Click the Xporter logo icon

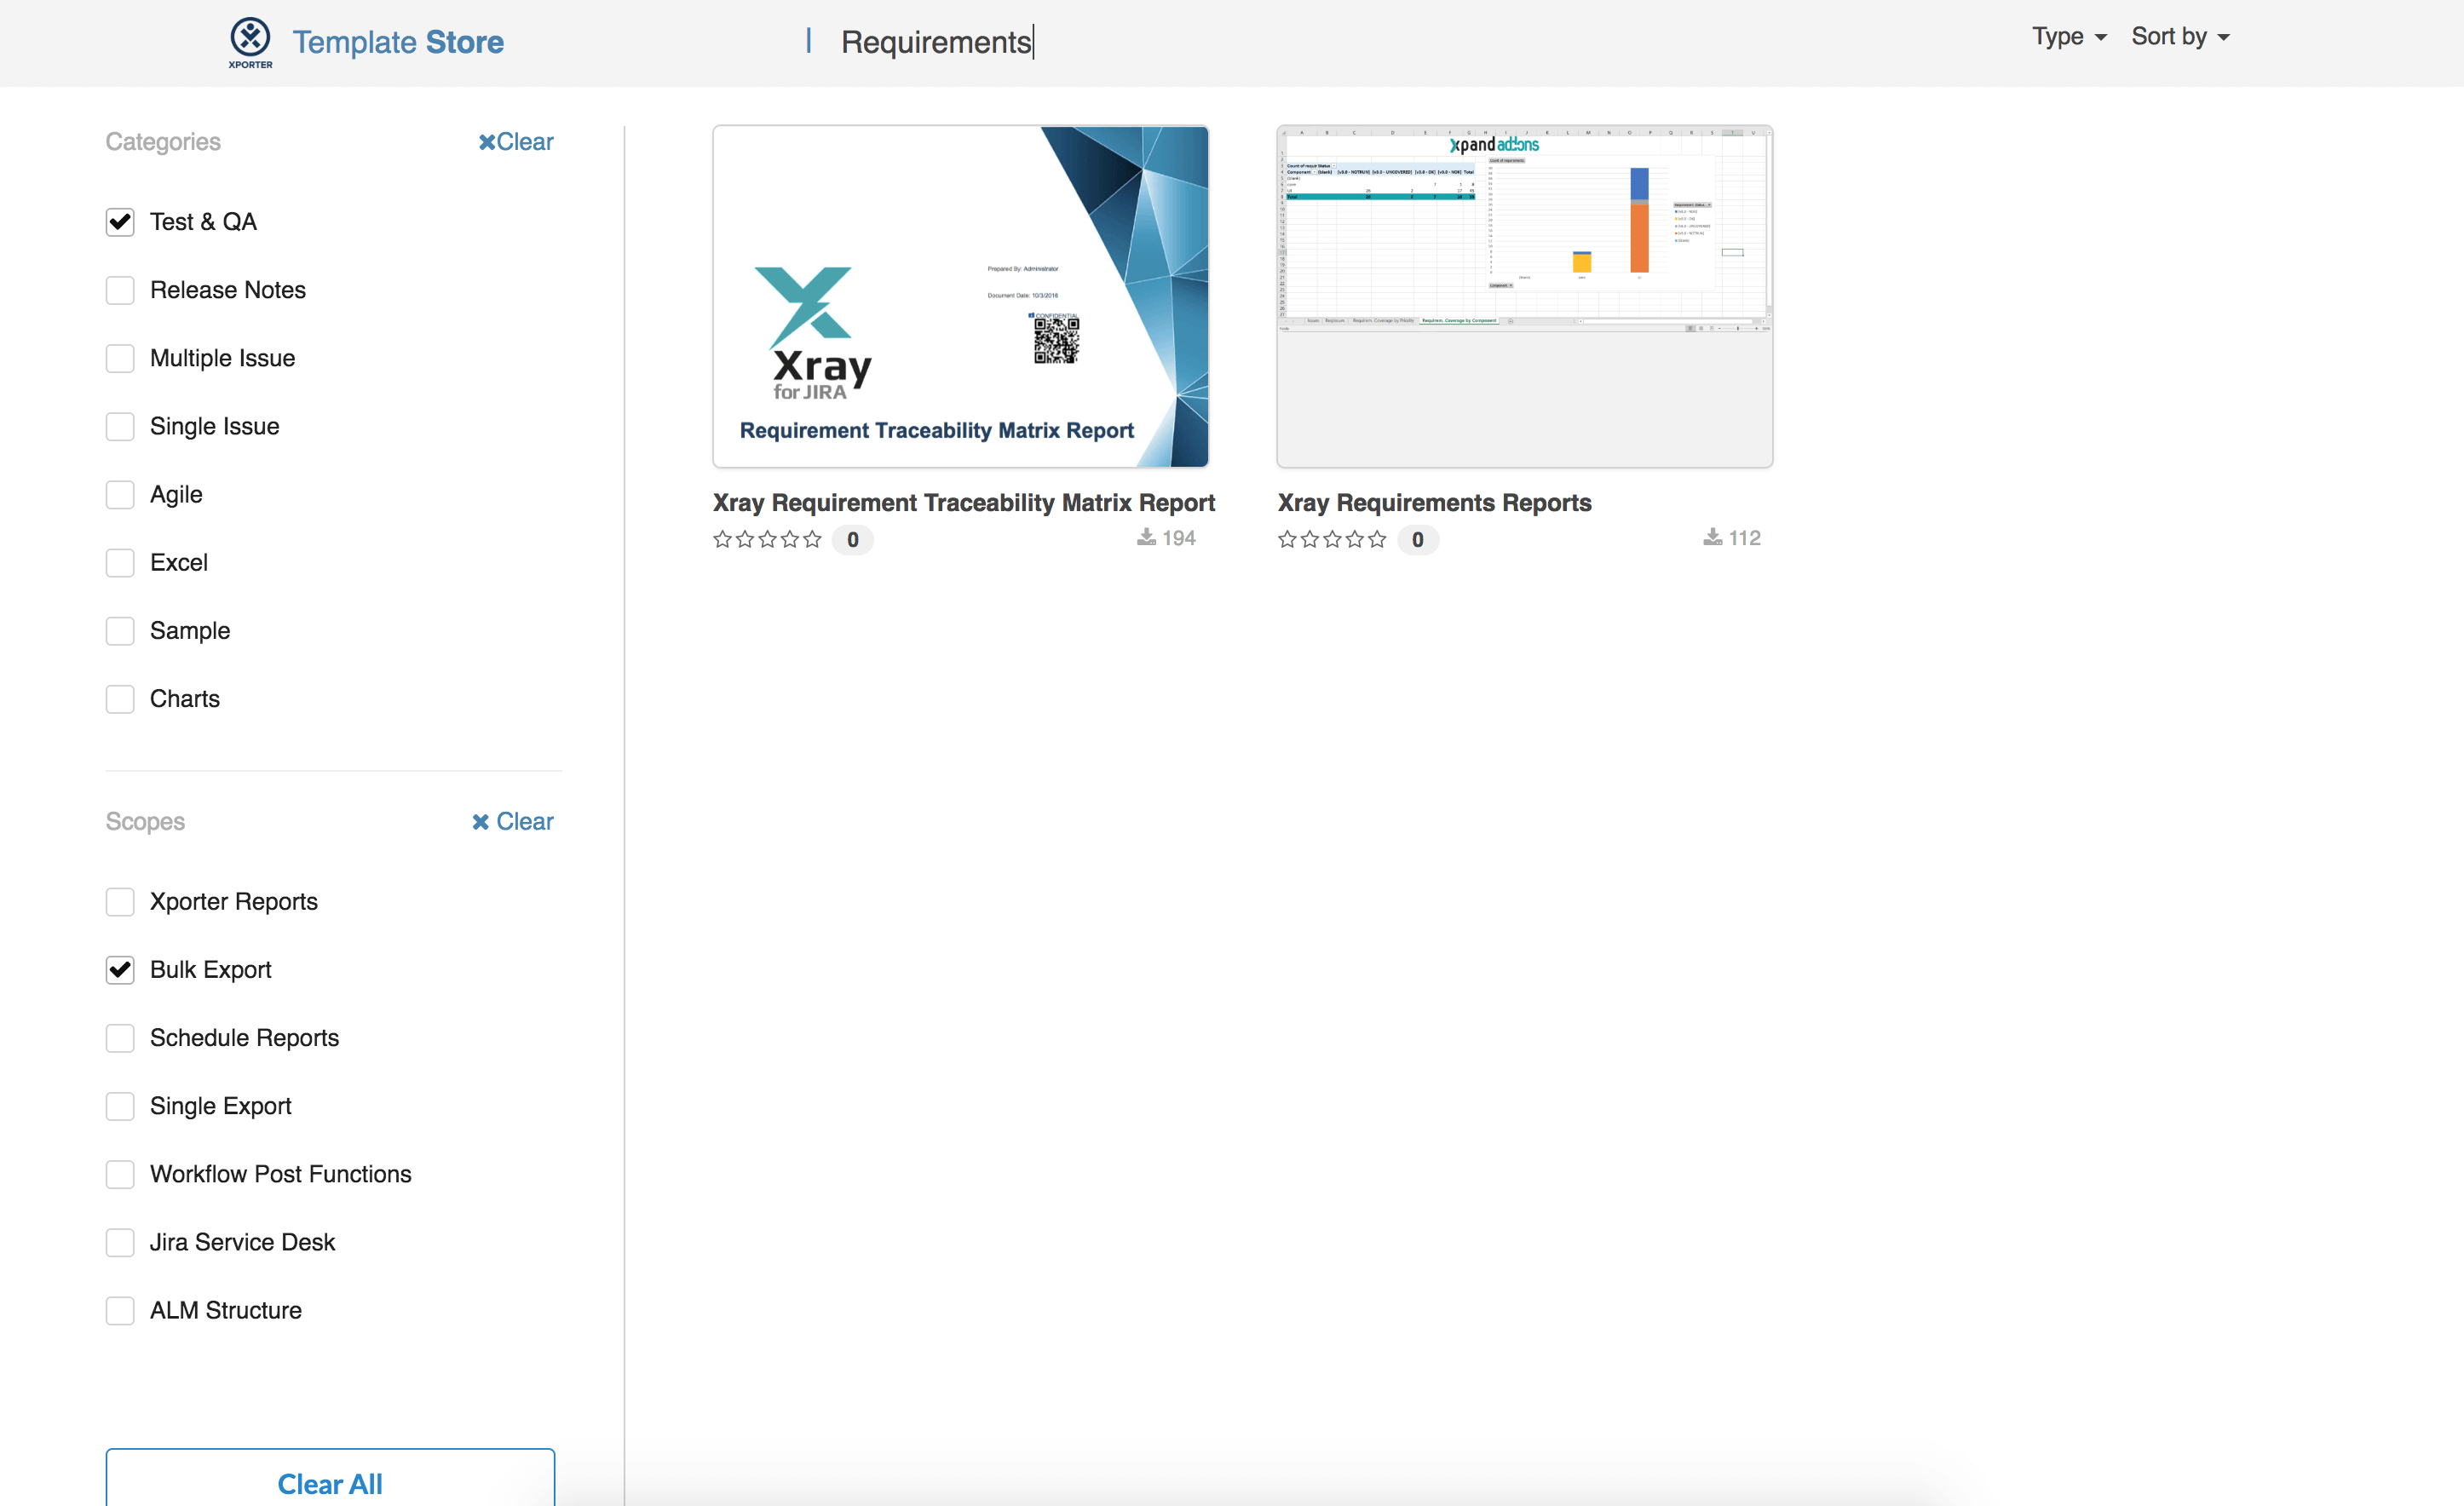point(250,42)
